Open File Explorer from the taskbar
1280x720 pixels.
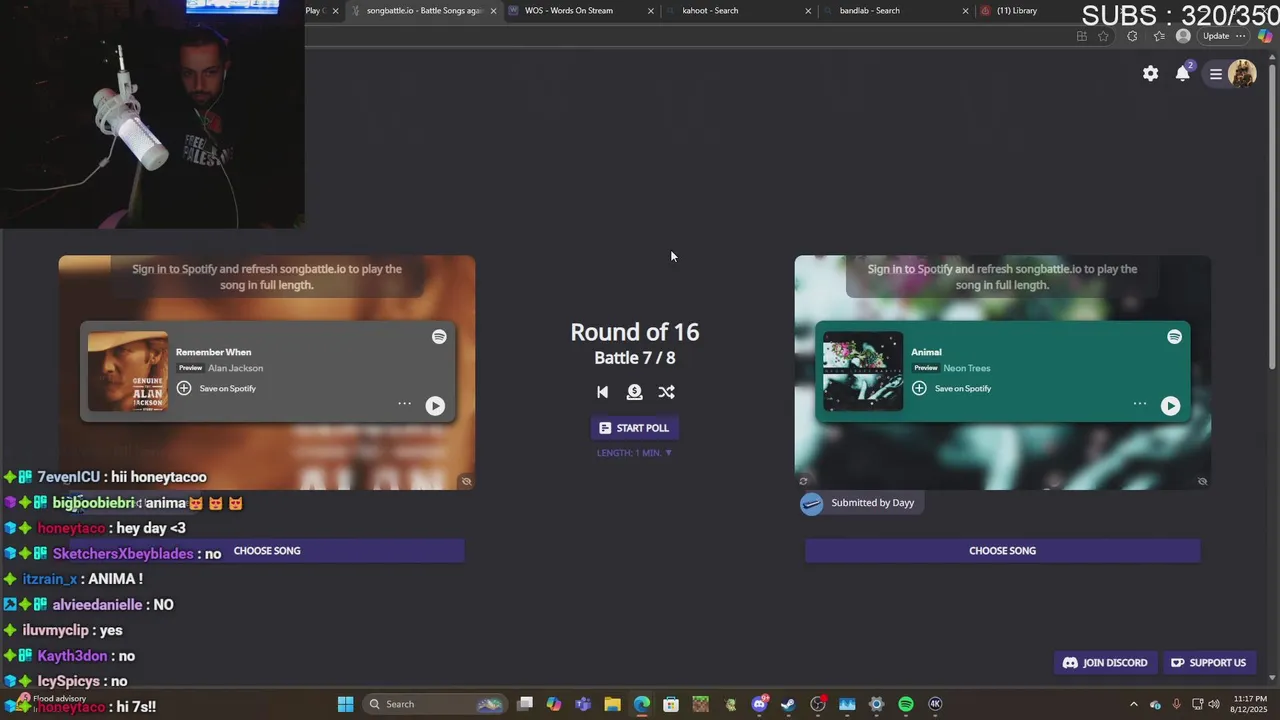click(x=612, y=704)
